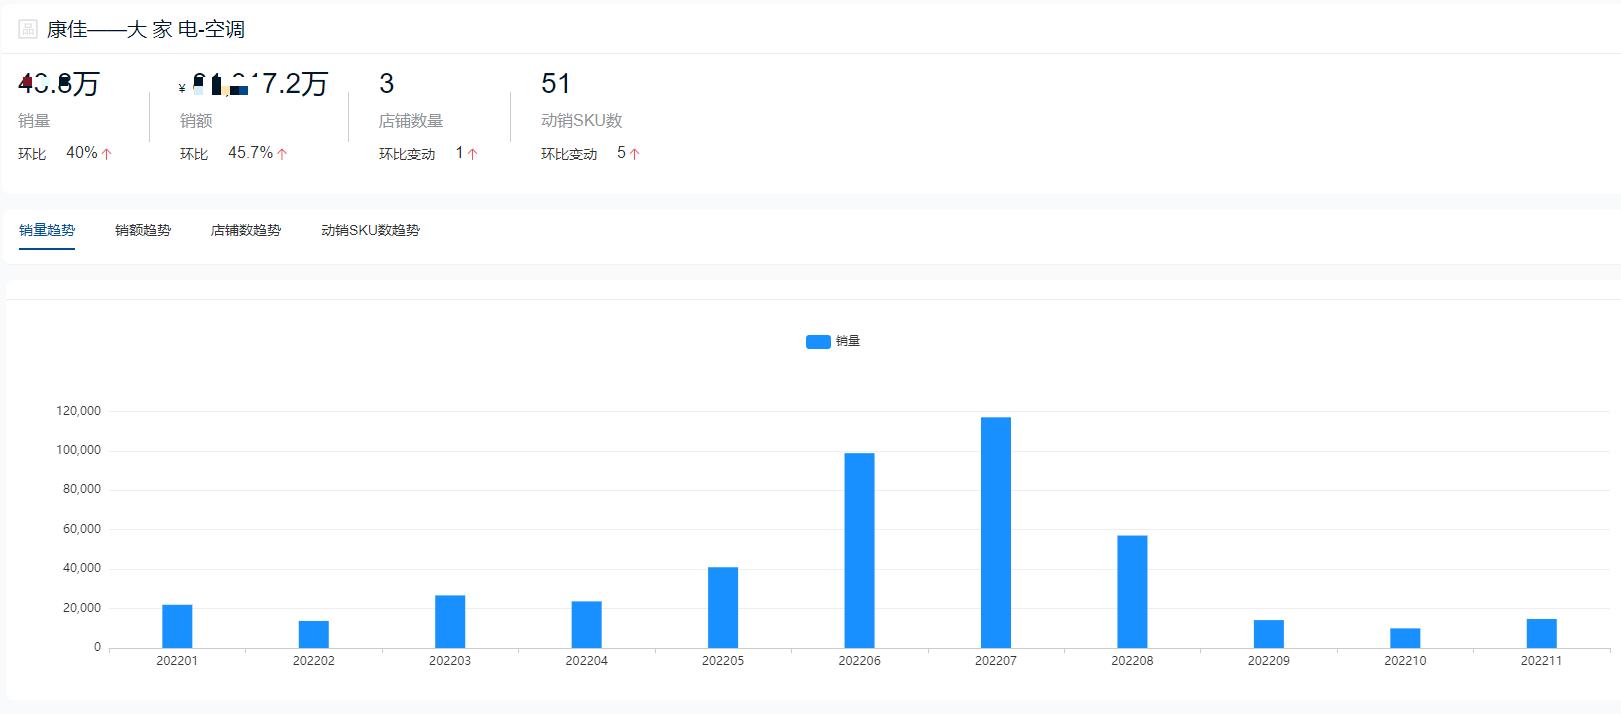The image size is (1621, 714).
Task: Click the 康佳——大家电-空调 title
Action: pos(146,29)
